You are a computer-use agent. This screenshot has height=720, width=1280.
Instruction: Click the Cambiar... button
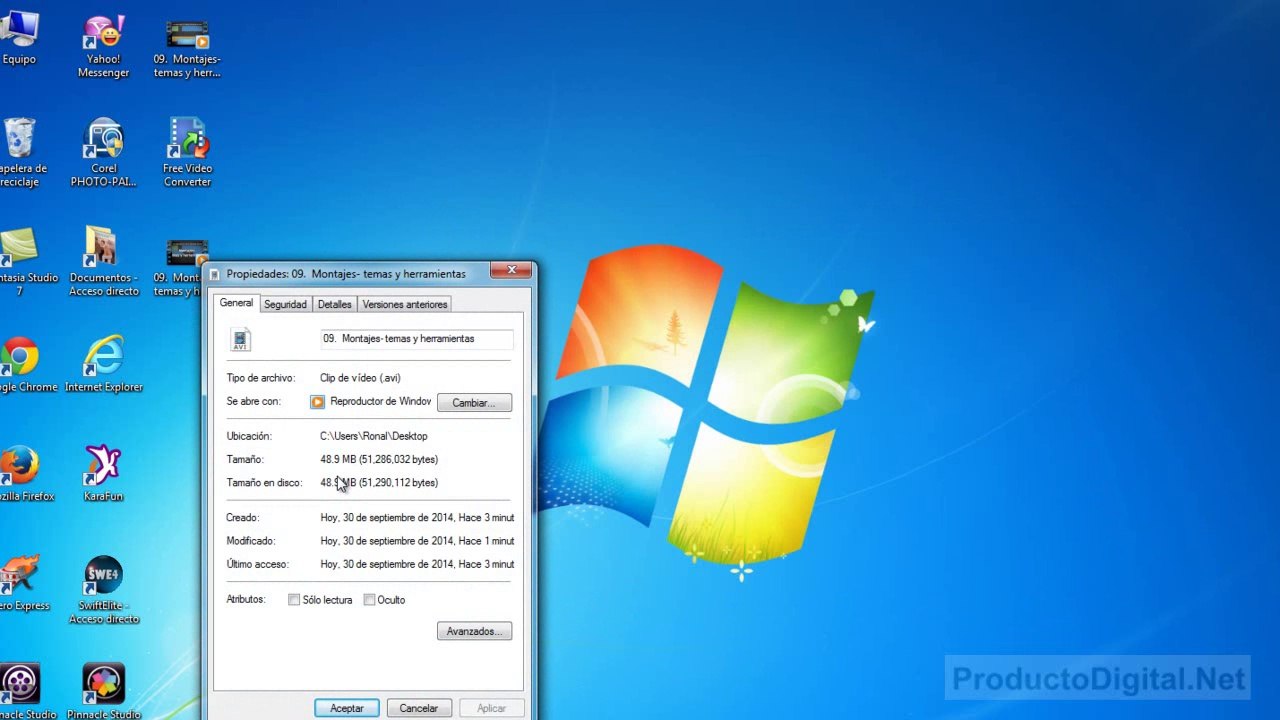(x=474, y=403)
